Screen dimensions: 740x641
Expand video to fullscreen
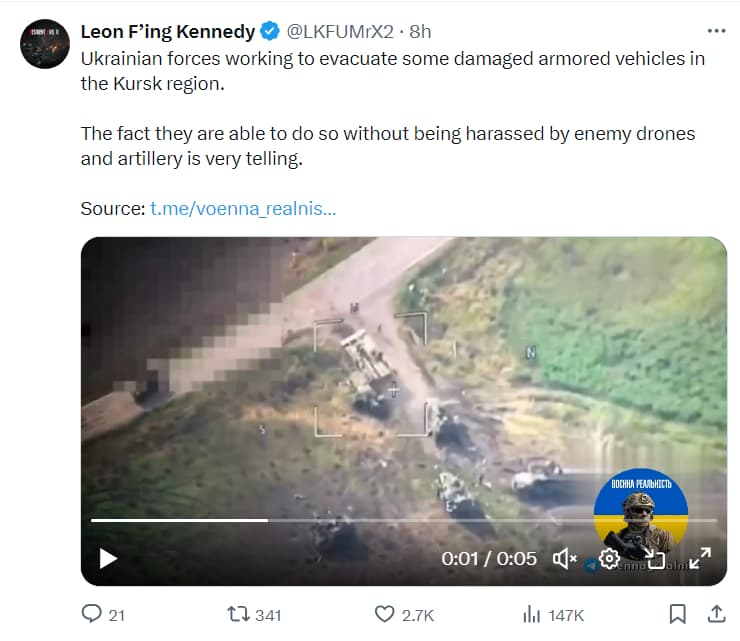click(700, 559)
